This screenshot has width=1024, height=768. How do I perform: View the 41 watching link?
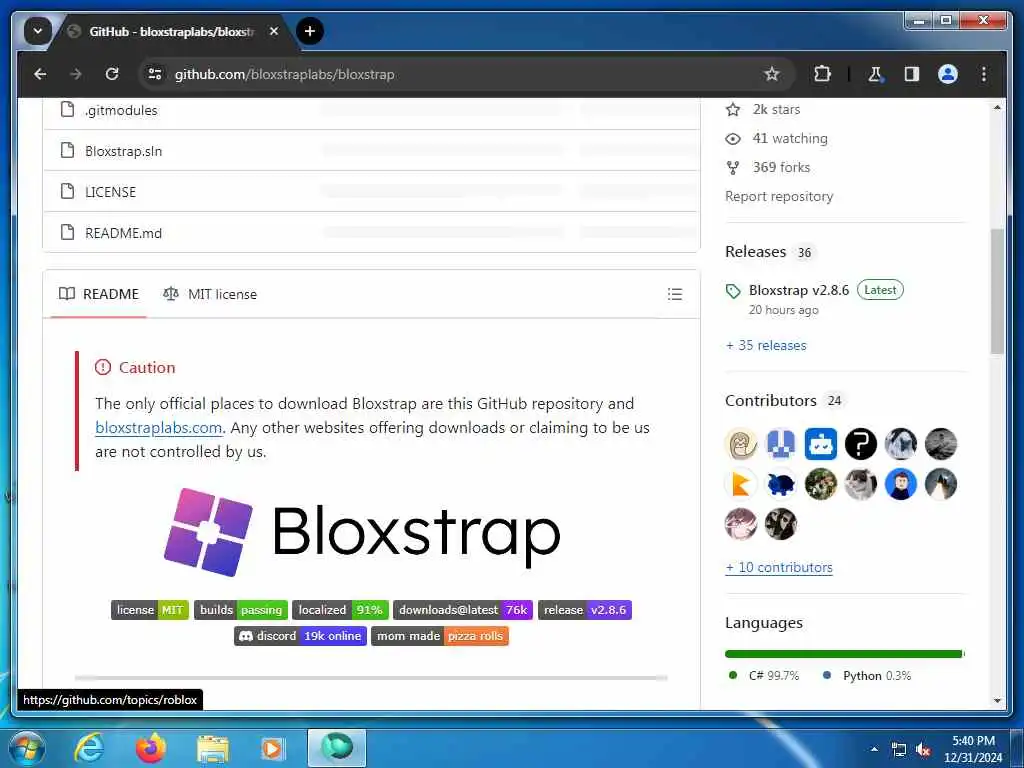[776, 138]
